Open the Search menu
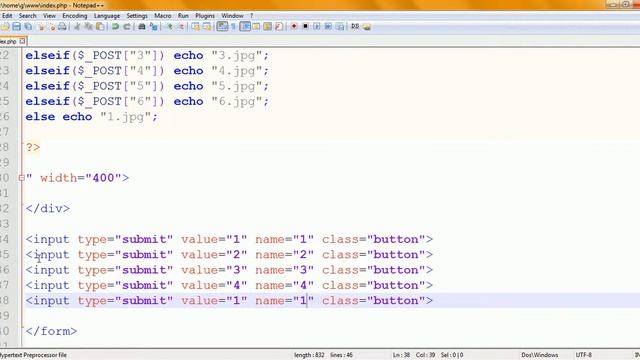Screen dimensions: 640x360 point(27,16)
